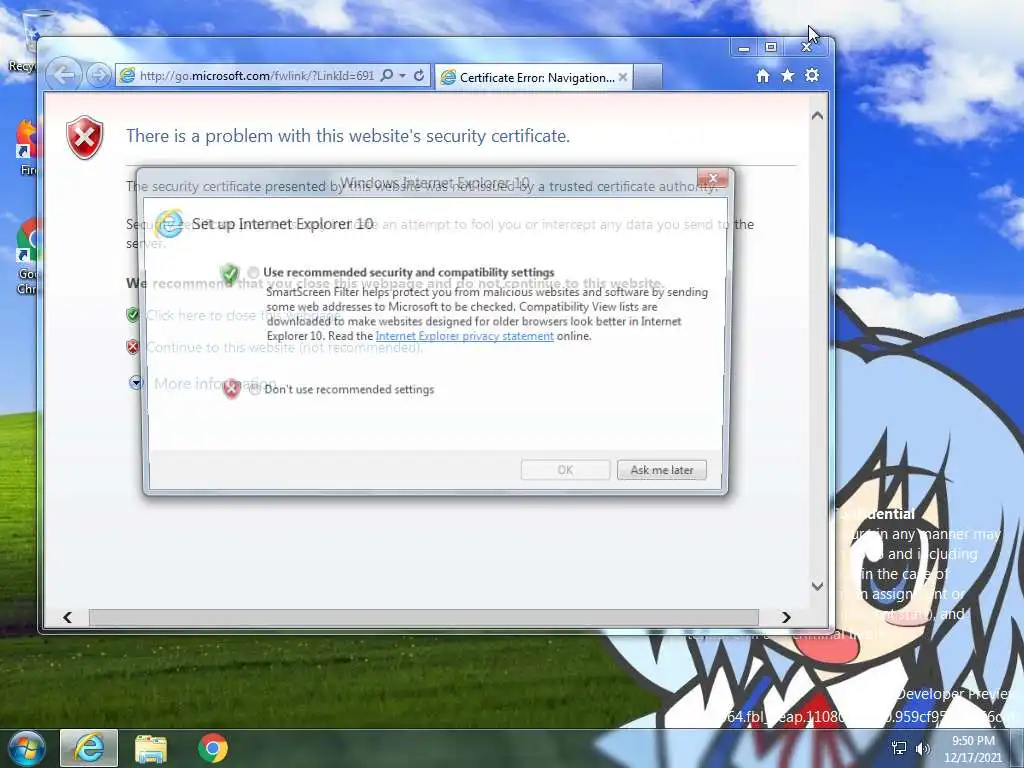This screenshot has width=1024, height=768.
Task: Open Favorites with the star icon
Action: click(788, 76)
